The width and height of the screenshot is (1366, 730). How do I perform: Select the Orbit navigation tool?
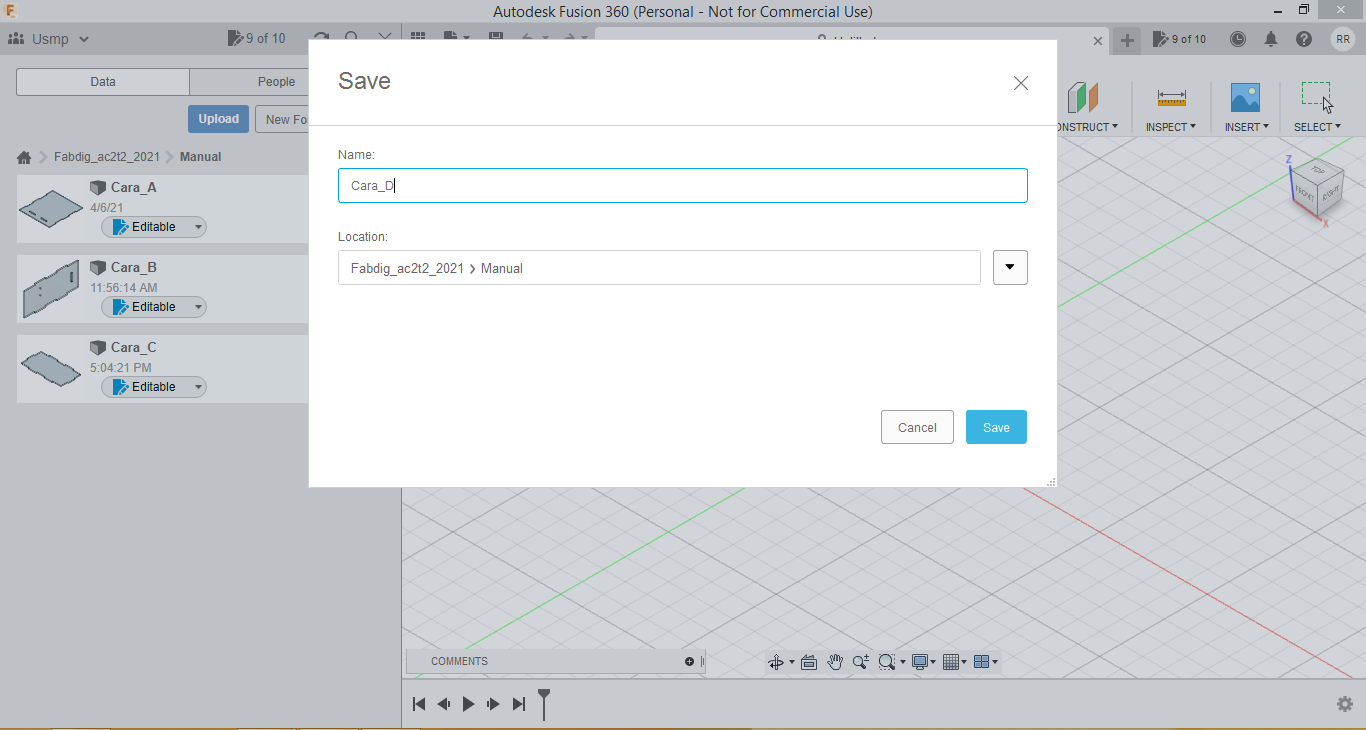click(x=775, y=662)
